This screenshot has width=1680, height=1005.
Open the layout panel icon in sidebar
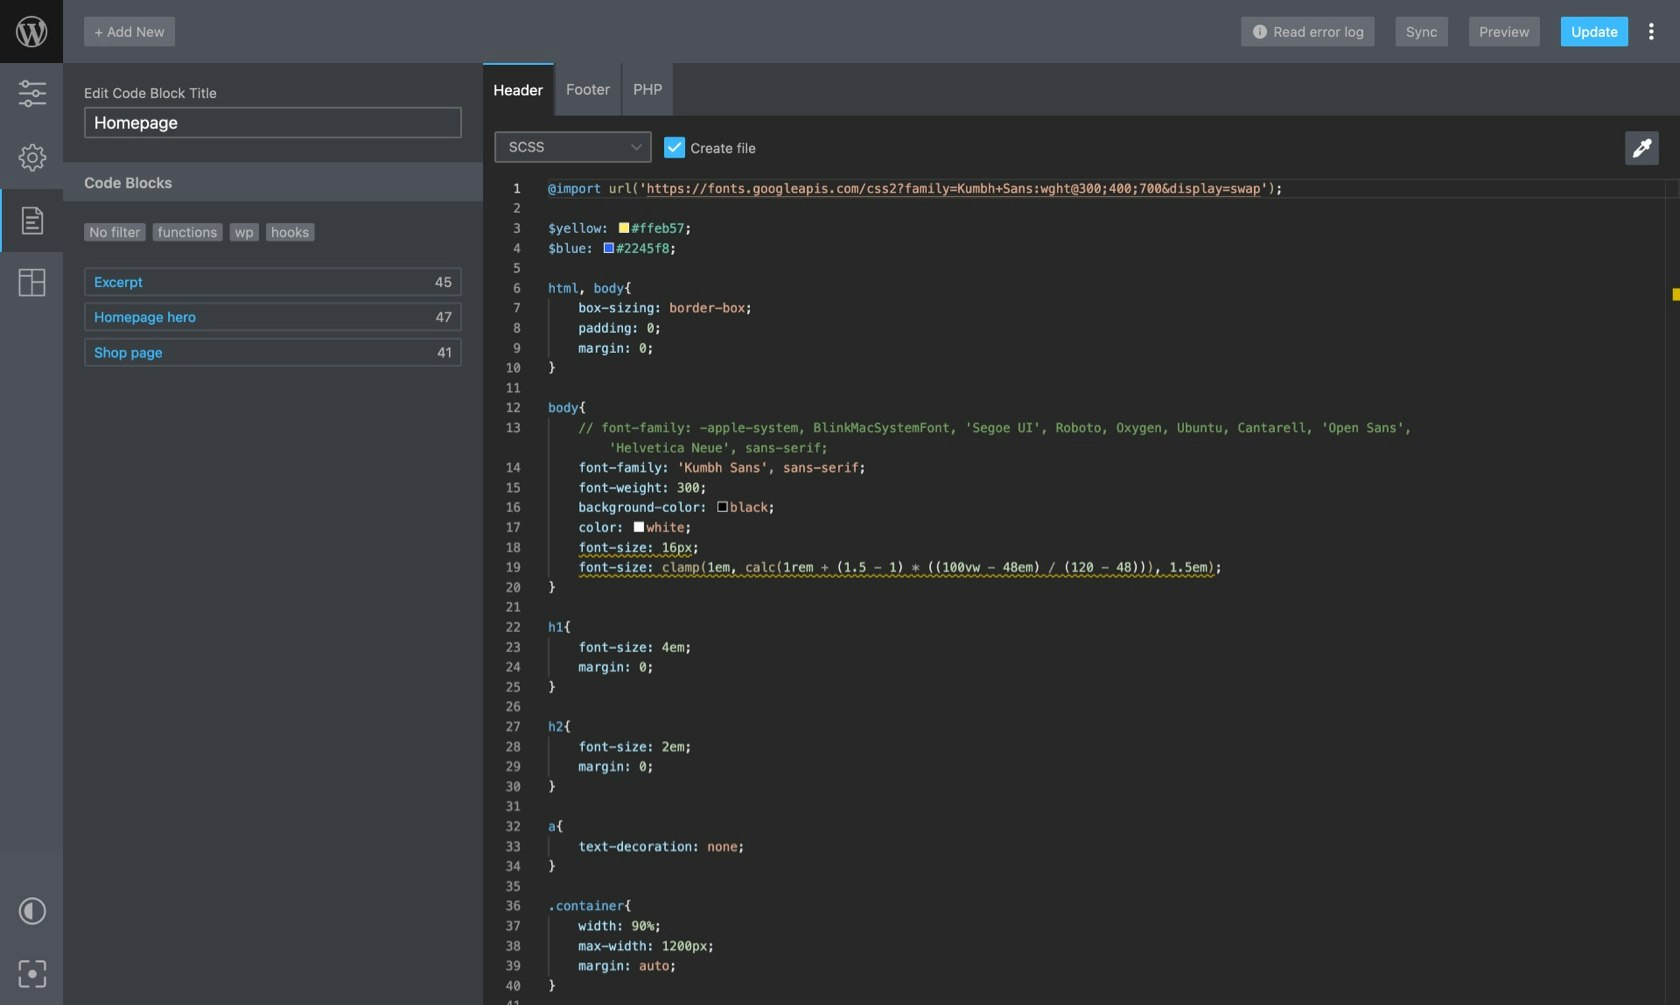32,283
